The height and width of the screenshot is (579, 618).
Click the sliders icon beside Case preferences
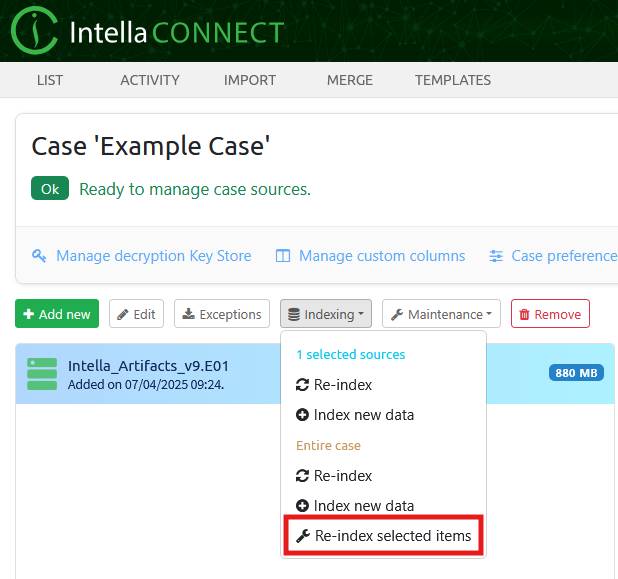point(496,256)
